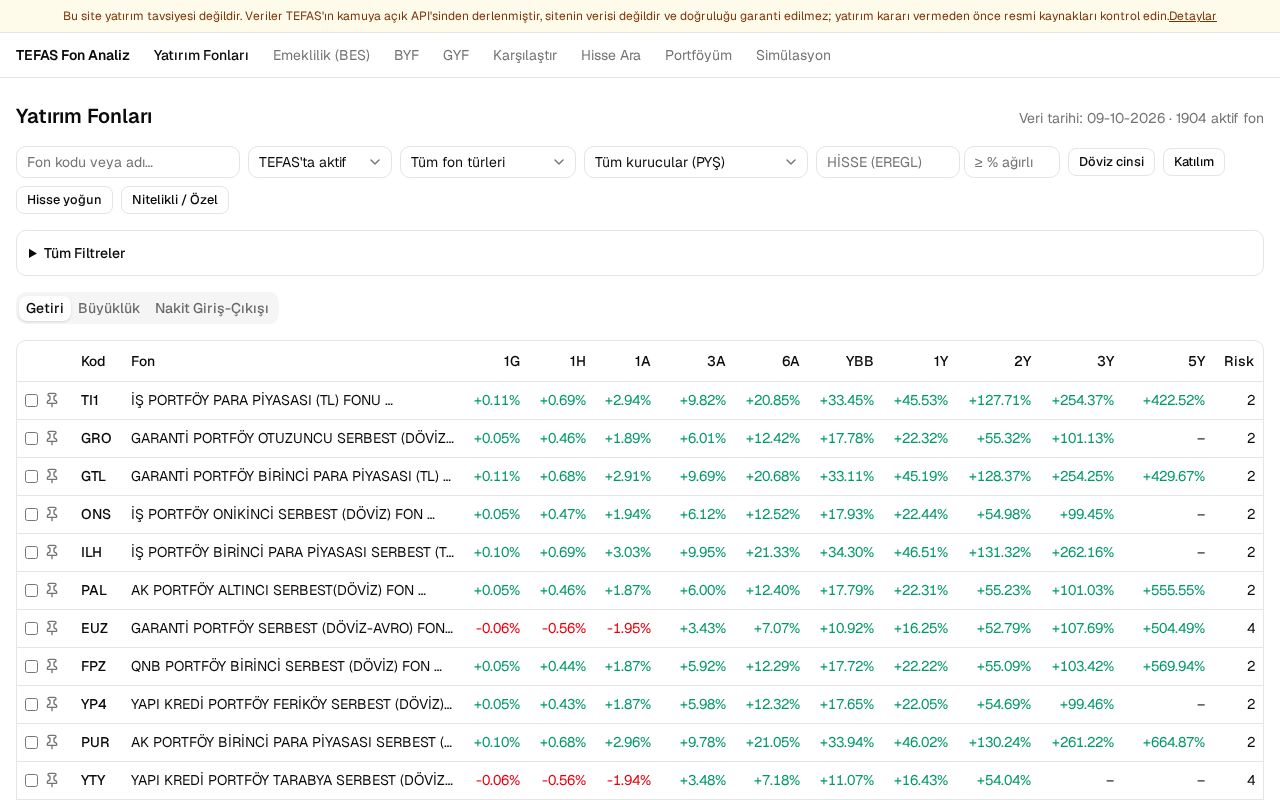
Task: Go to TEFAS Fon Analiz home
Action: tap(73, 55)
